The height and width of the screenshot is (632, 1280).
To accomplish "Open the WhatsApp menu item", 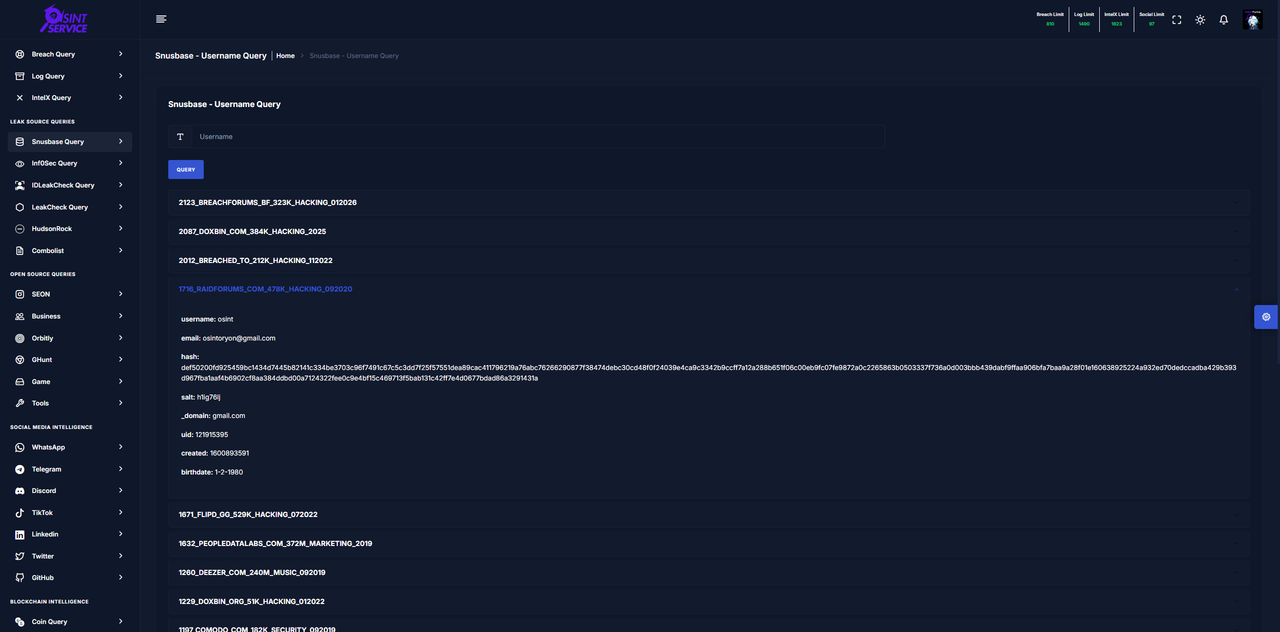I will (x=70, y=447).
